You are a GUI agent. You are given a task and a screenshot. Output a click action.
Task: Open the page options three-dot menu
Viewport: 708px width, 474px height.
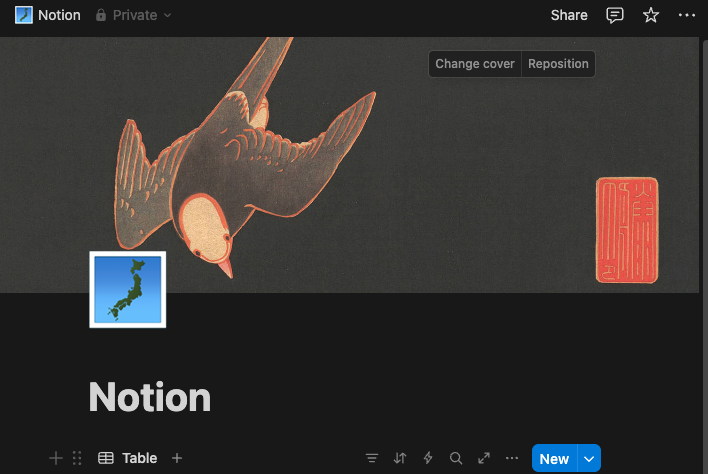pyautogui.click(x=687, y=15)
